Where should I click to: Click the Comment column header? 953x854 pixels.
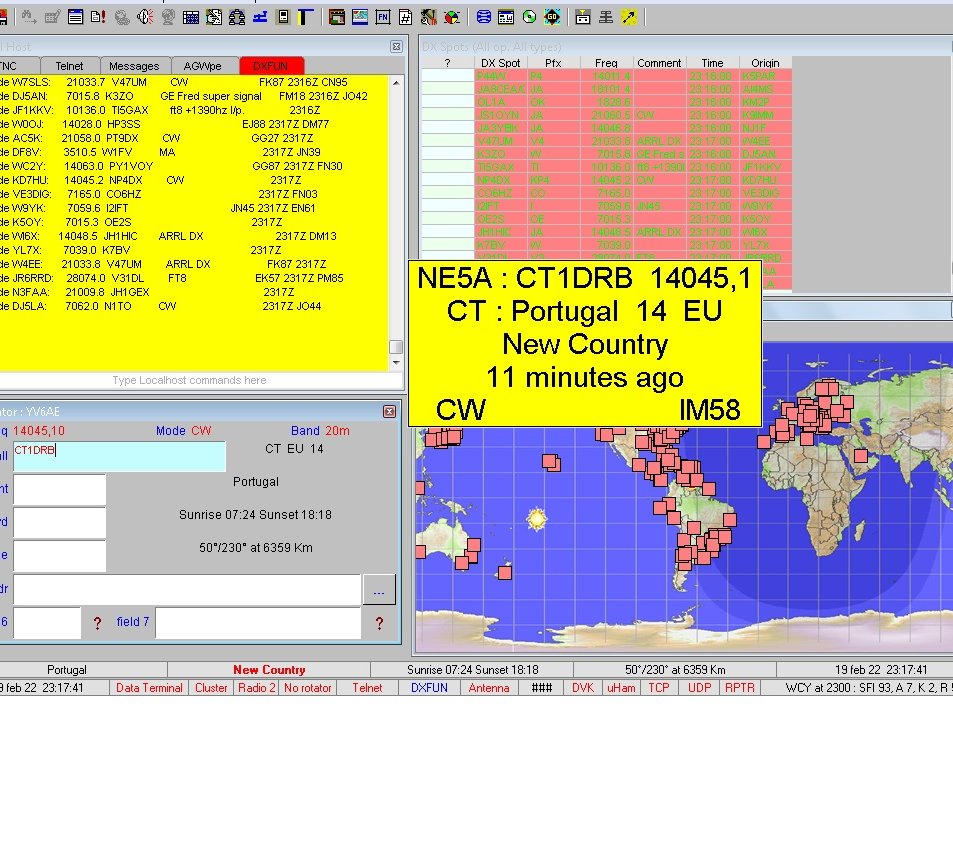[659, 63]
